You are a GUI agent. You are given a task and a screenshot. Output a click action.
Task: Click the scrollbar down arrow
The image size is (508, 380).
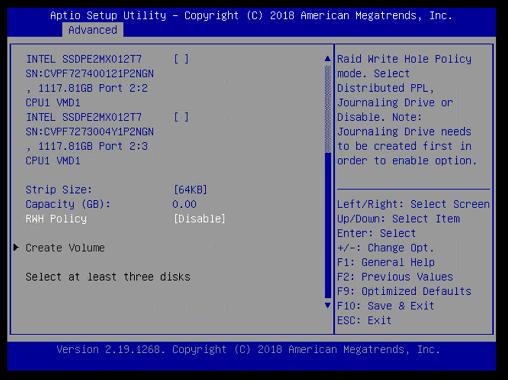click(328, 305)
